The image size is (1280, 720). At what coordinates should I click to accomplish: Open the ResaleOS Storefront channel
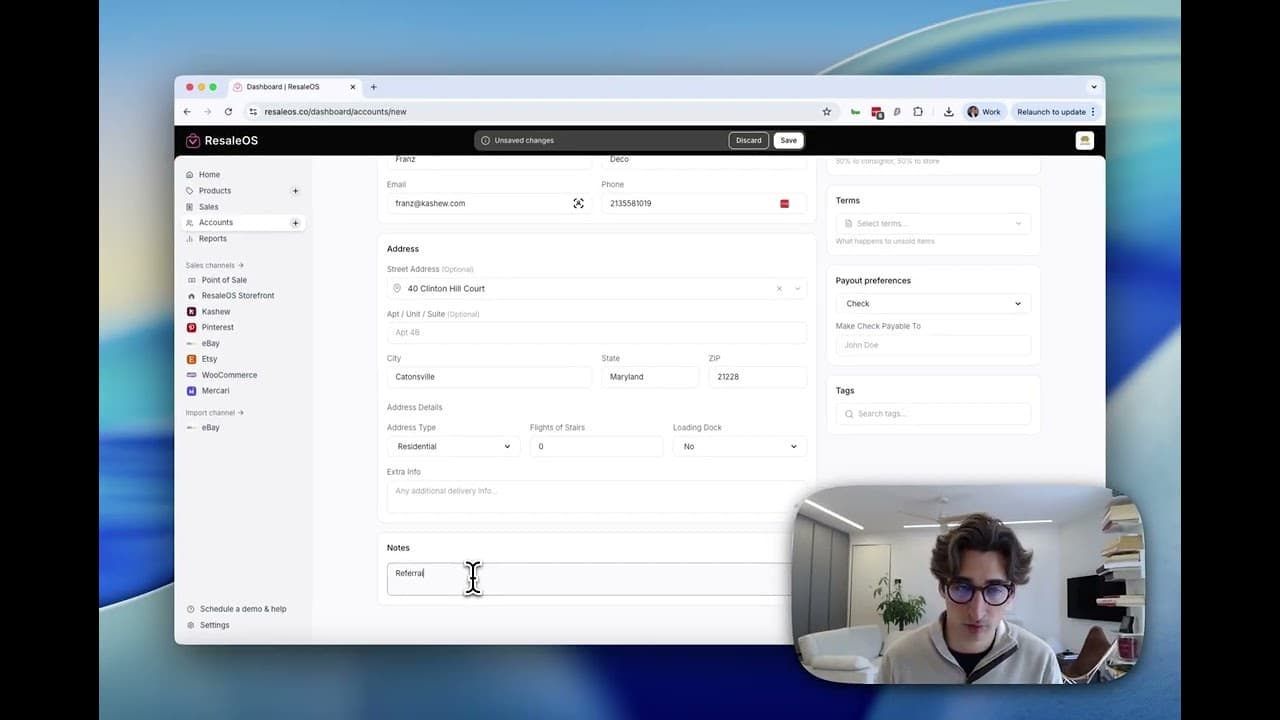click(237, 295)
